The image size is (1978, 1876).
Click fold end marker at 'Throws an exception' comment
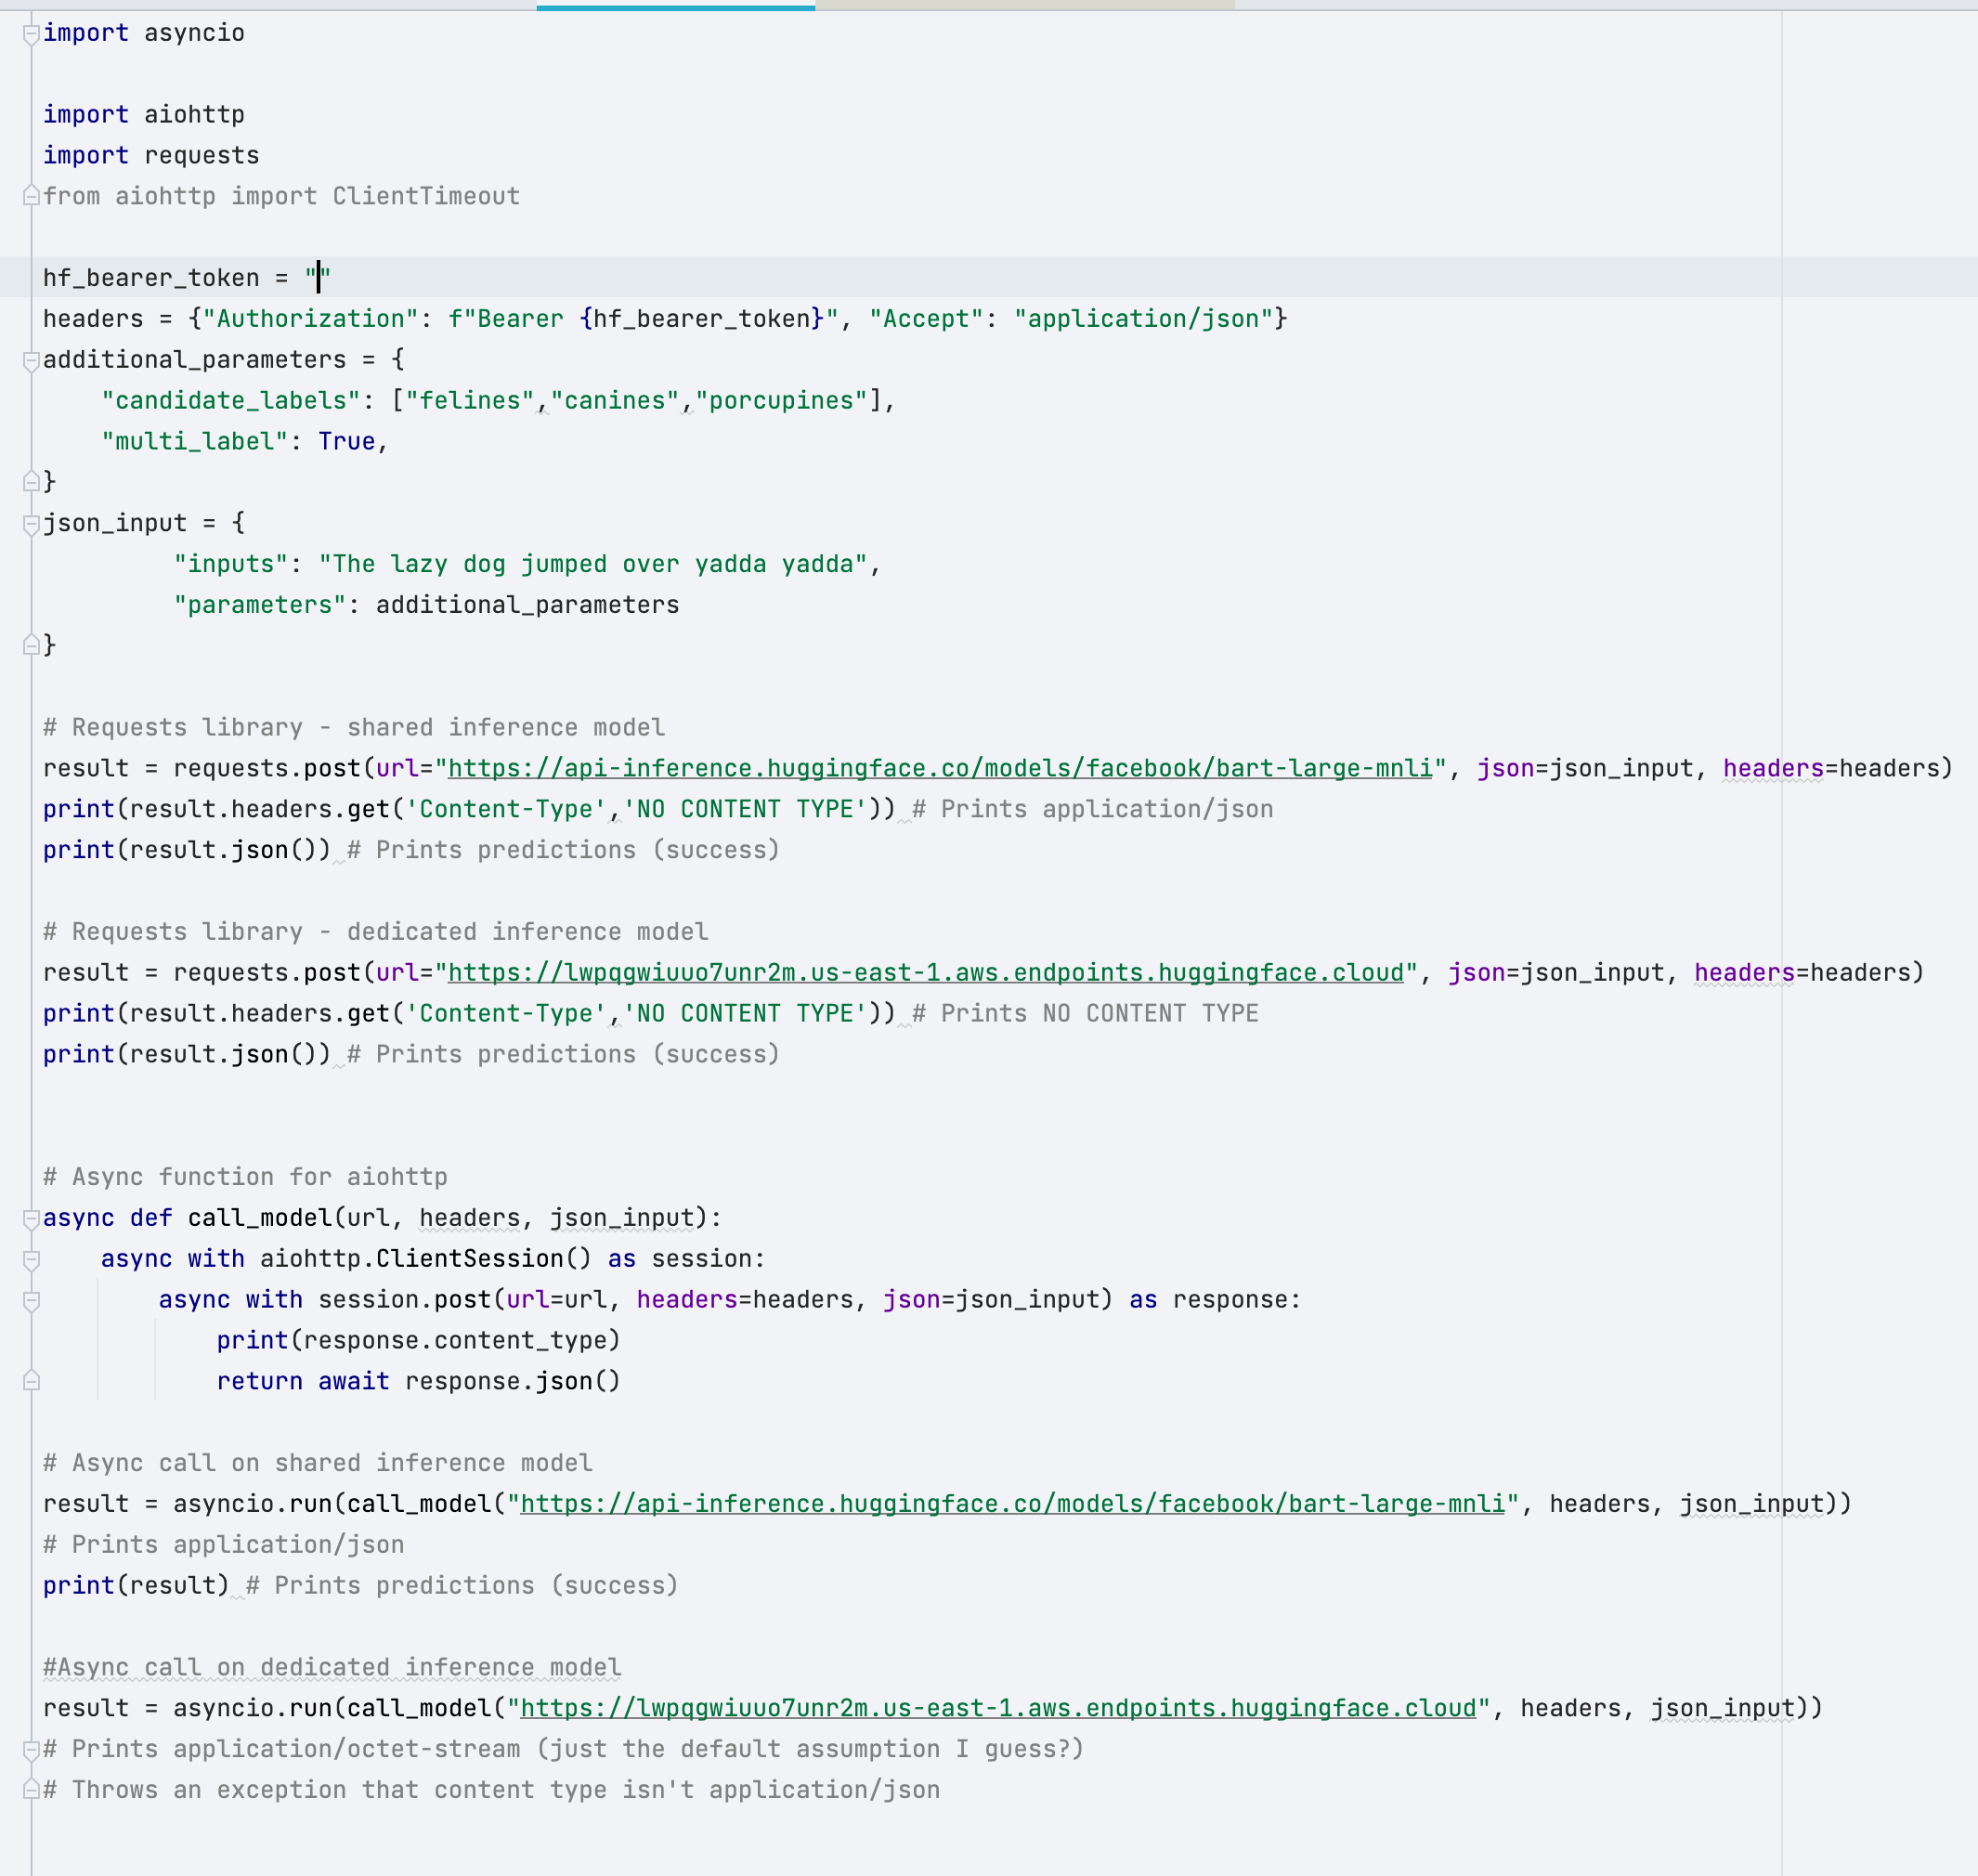(x=31, y=1790)
